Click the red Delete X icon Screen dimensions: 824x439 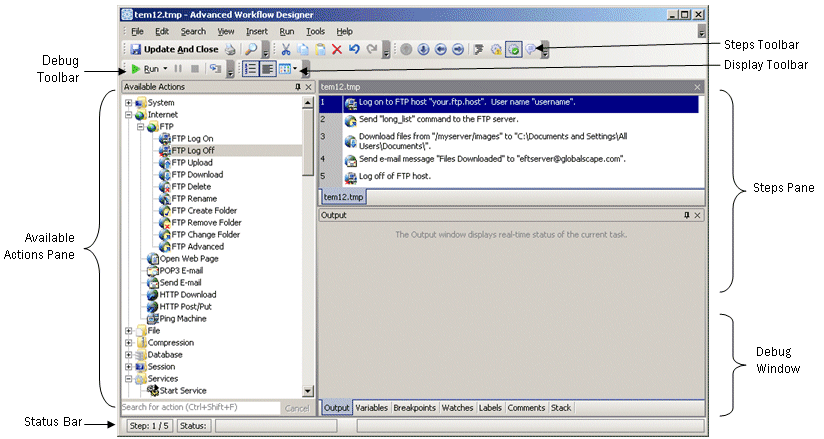coord(336,49)
